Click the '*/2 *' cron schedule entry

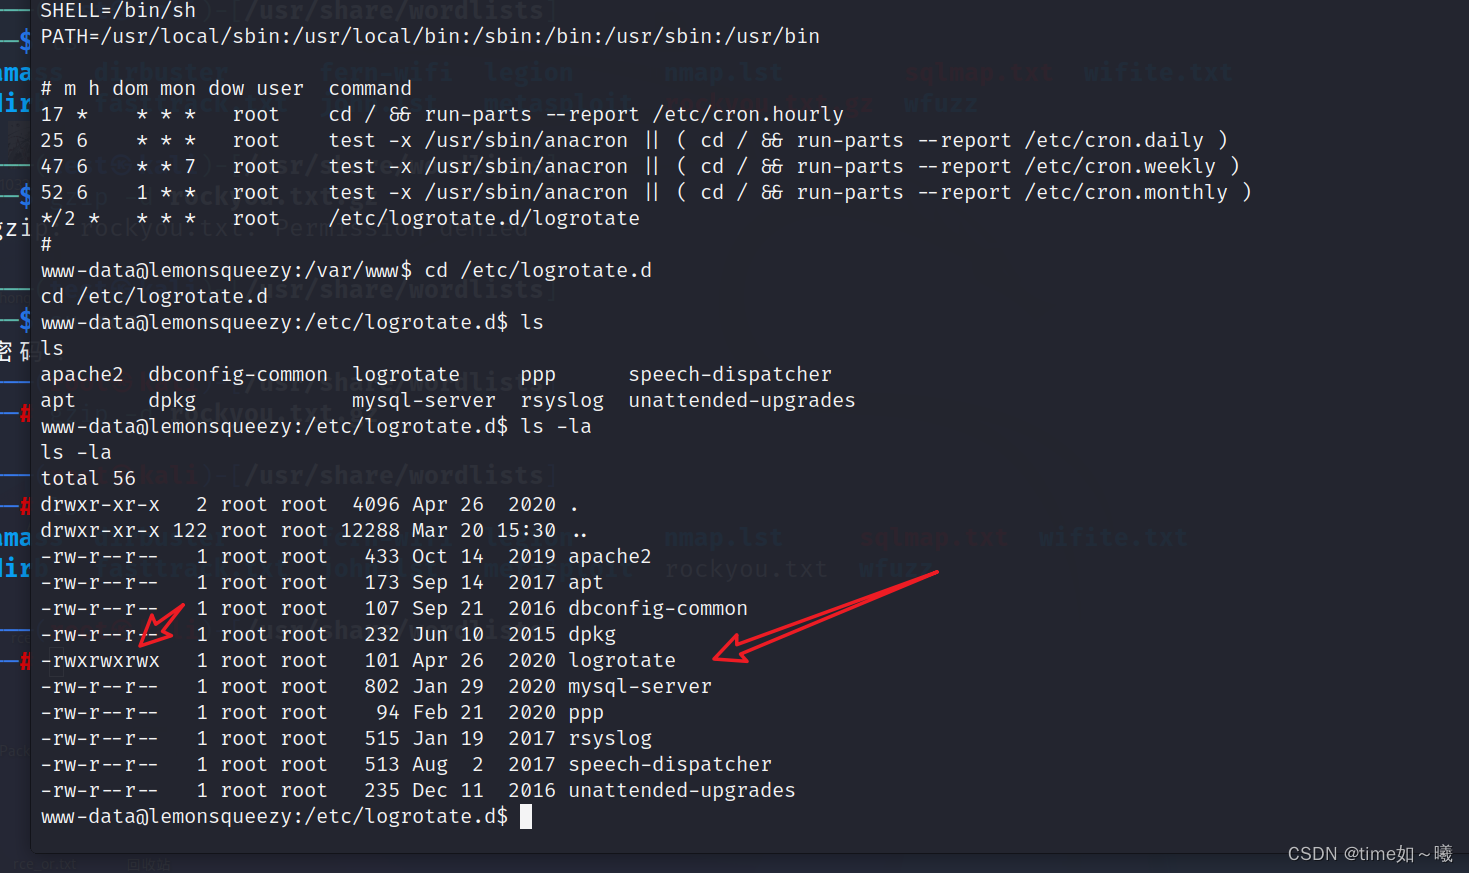tap(70, 219)
